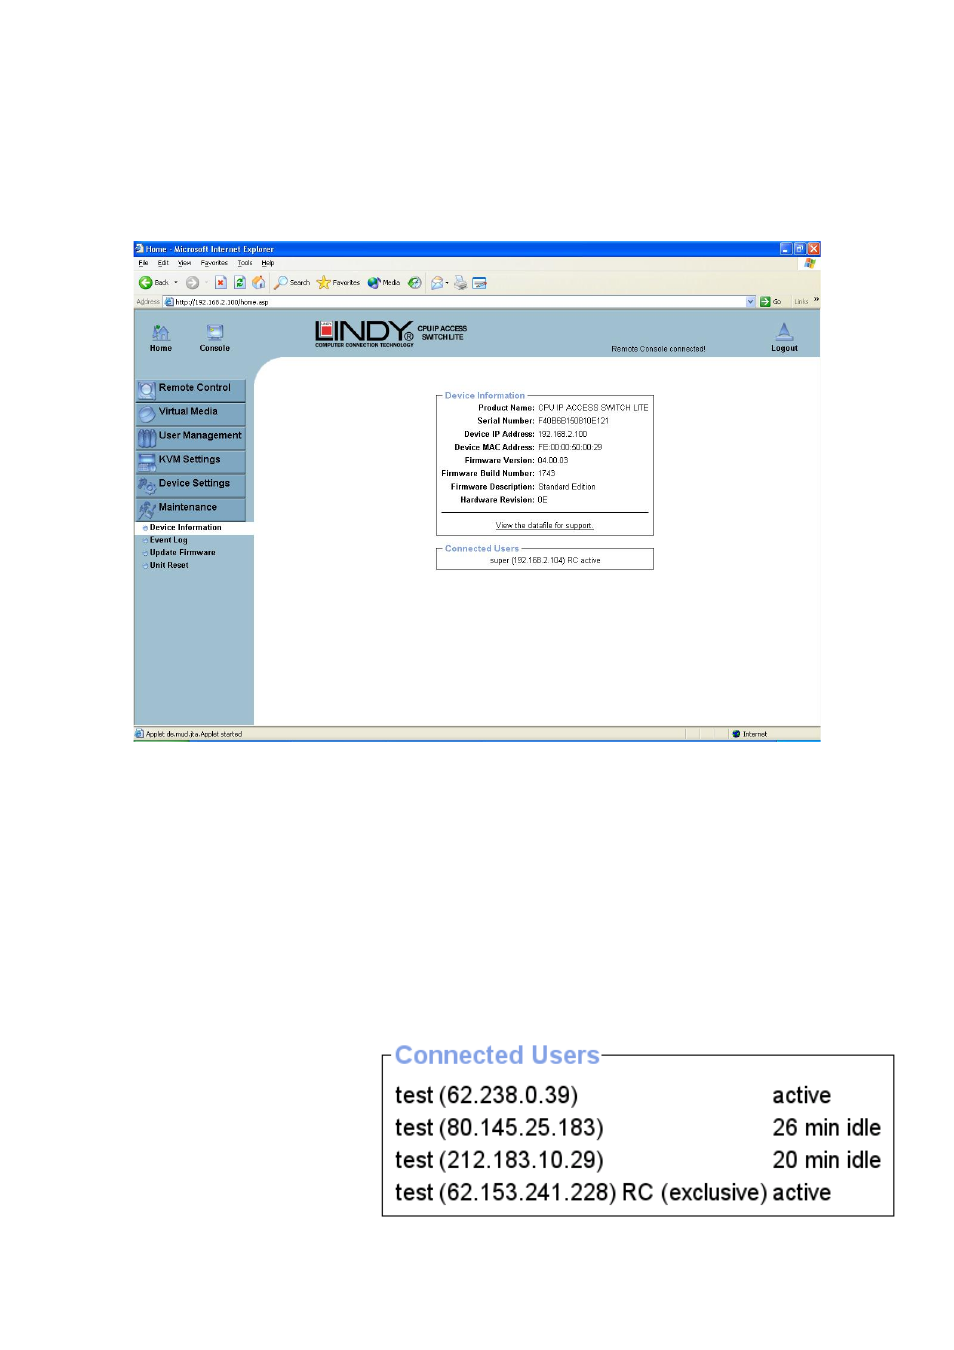
Task: Open the Search toolbar button
Action: pos(293,283)
